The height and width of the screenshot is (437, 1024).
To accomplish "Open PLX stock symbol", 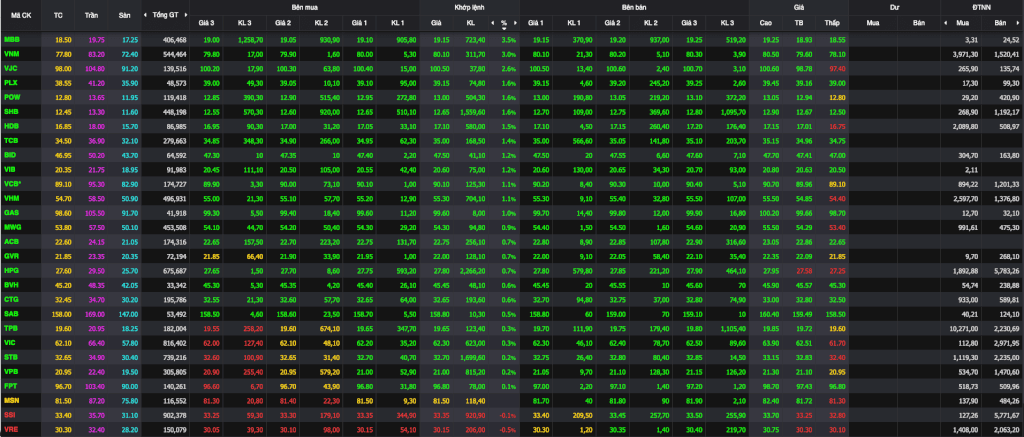I will click(x=11, y=83).
